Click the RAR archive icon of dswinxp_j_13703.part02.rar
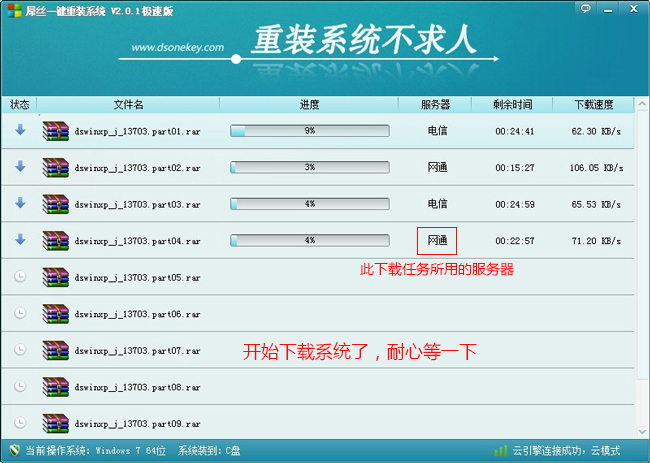This screenshot has width=650, height=463. click(55, 167)
